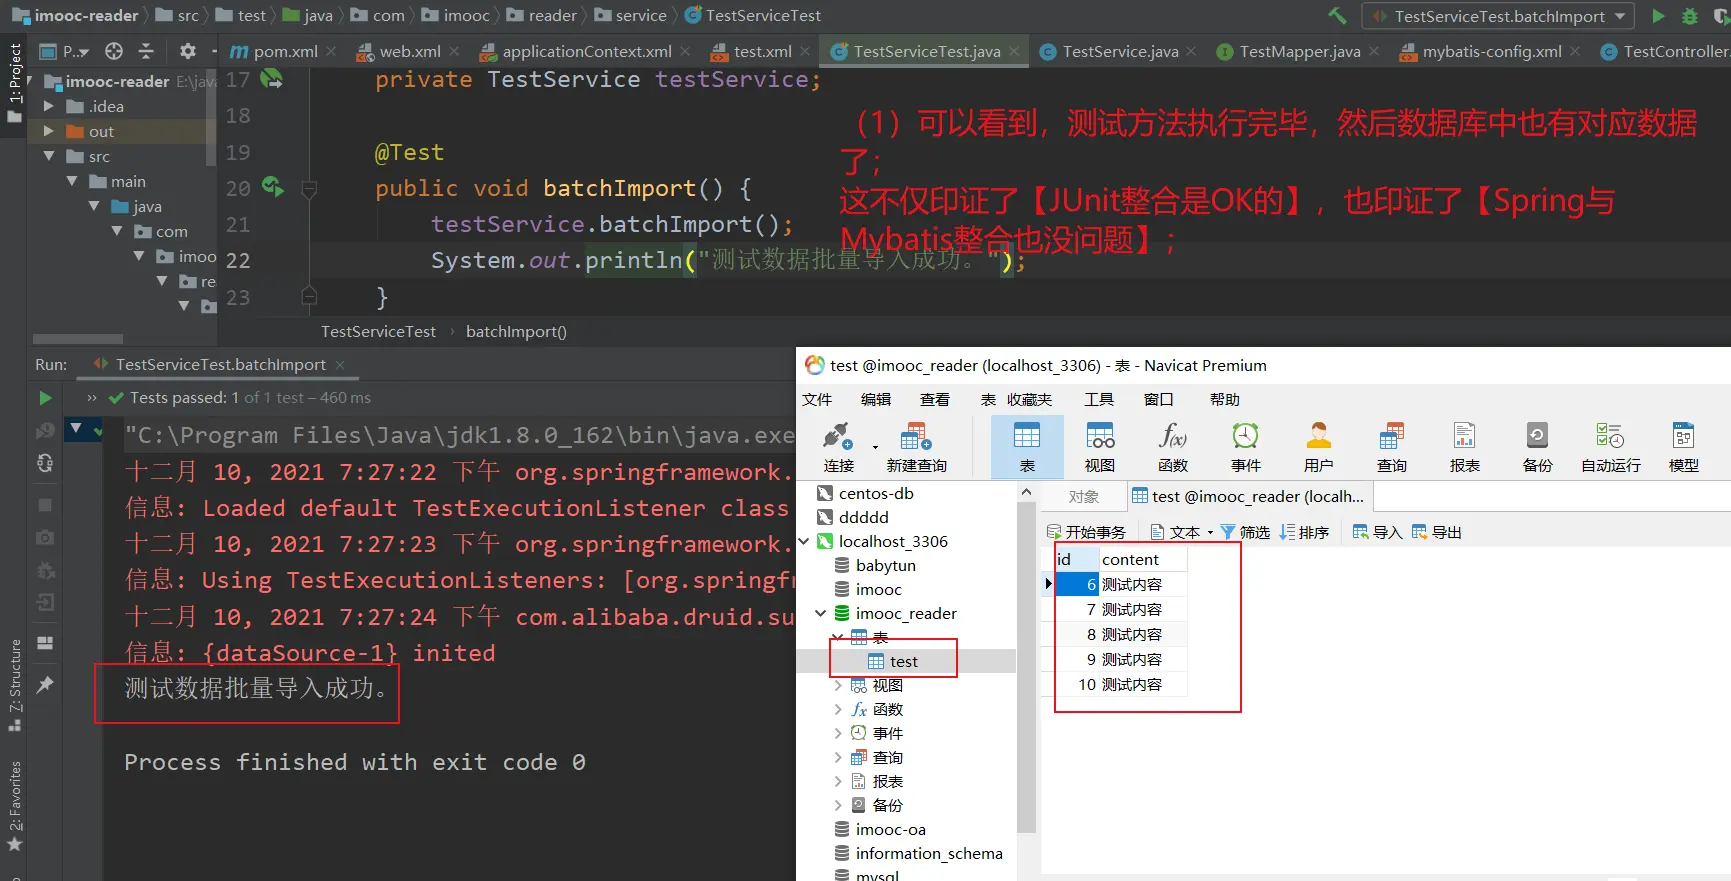Viewport: 1731px width, 881px height.
Task: Collapse the imooc_reader database node
Action: [x=821, y=613]
